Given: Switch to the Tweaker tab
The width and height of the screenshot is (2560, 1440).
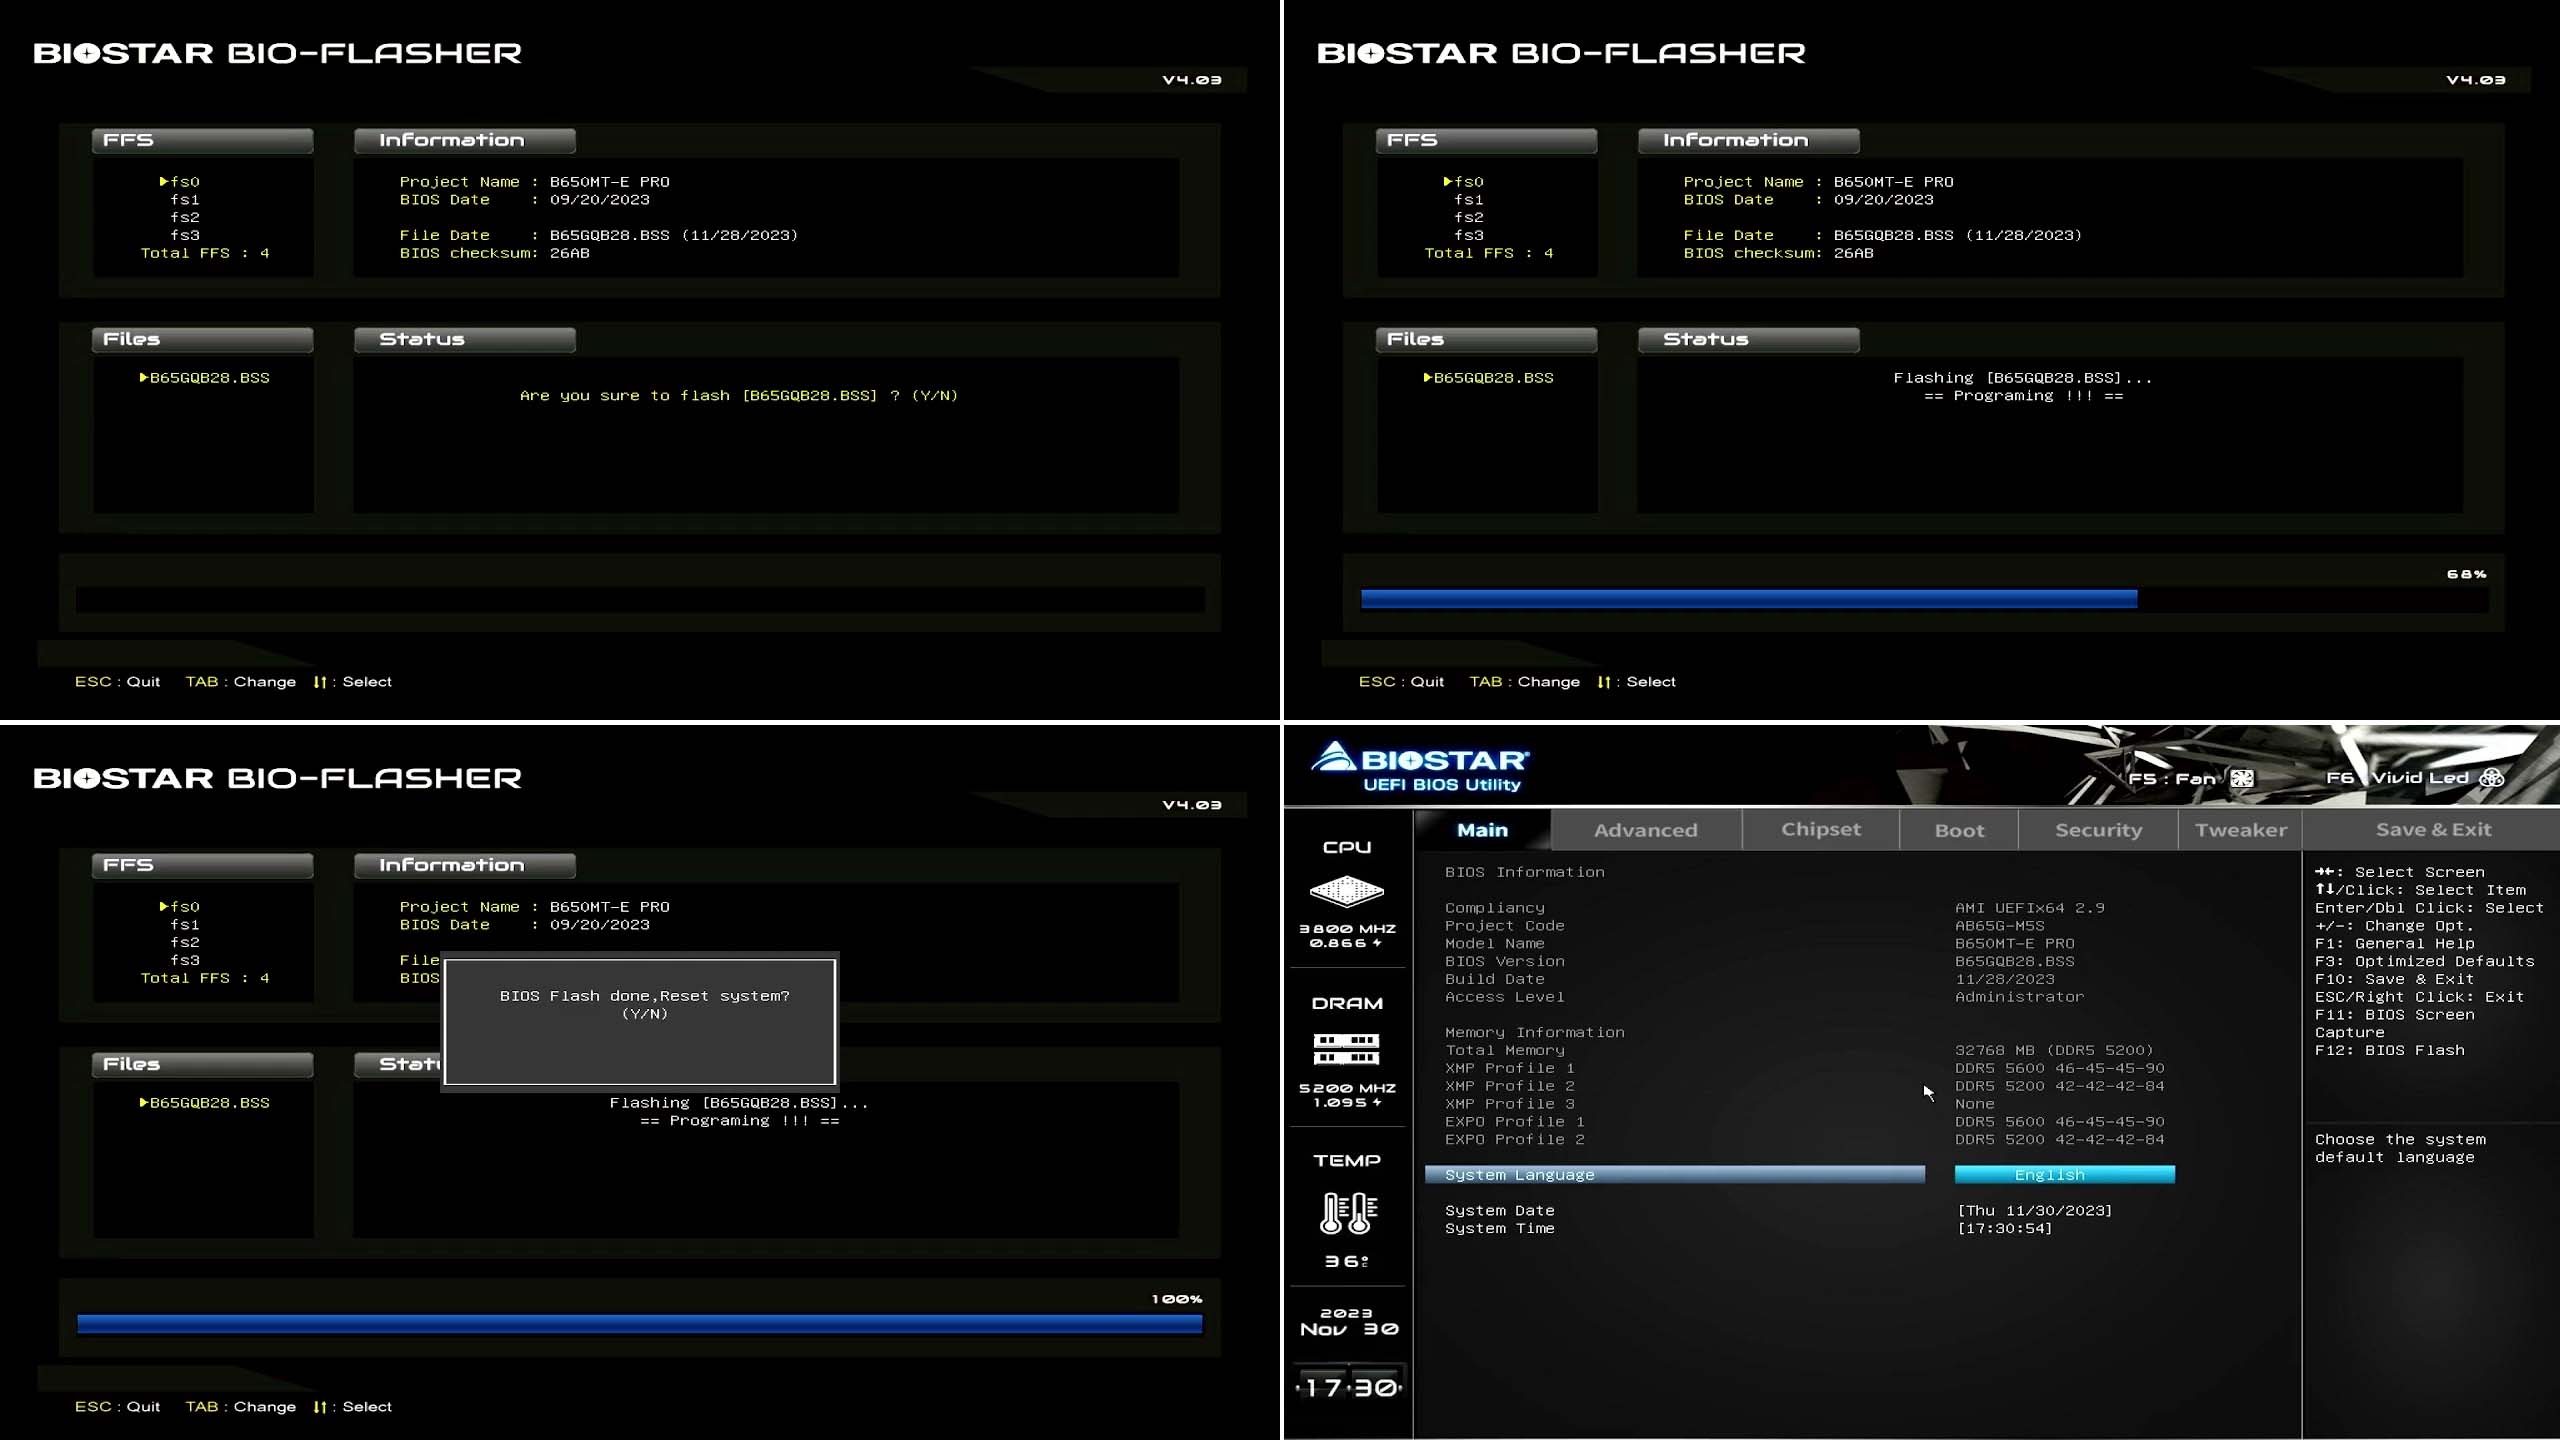Looking at the screenshot, I should (x=2240, y=830).
